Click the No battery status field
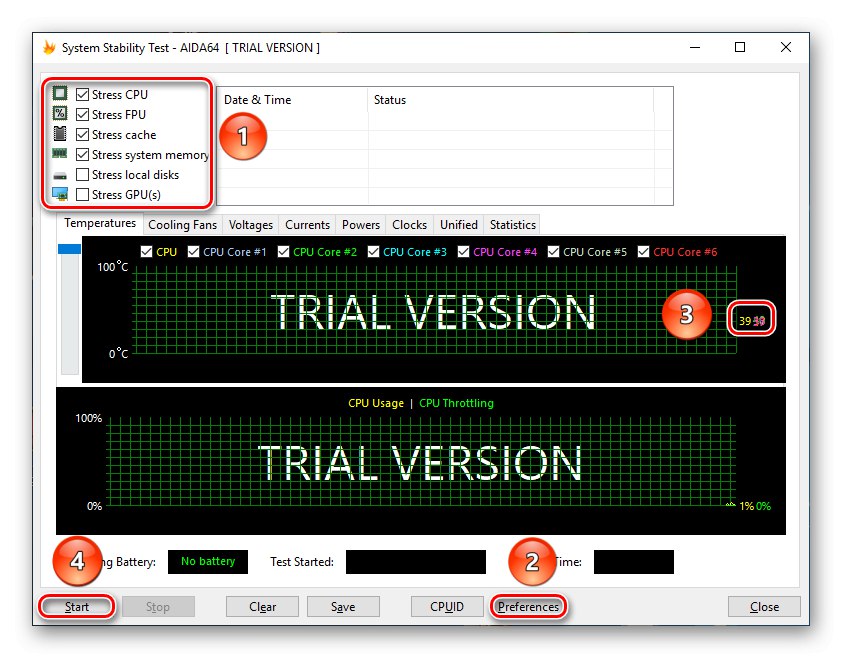The image size is (842, 658). click(208, 562)
